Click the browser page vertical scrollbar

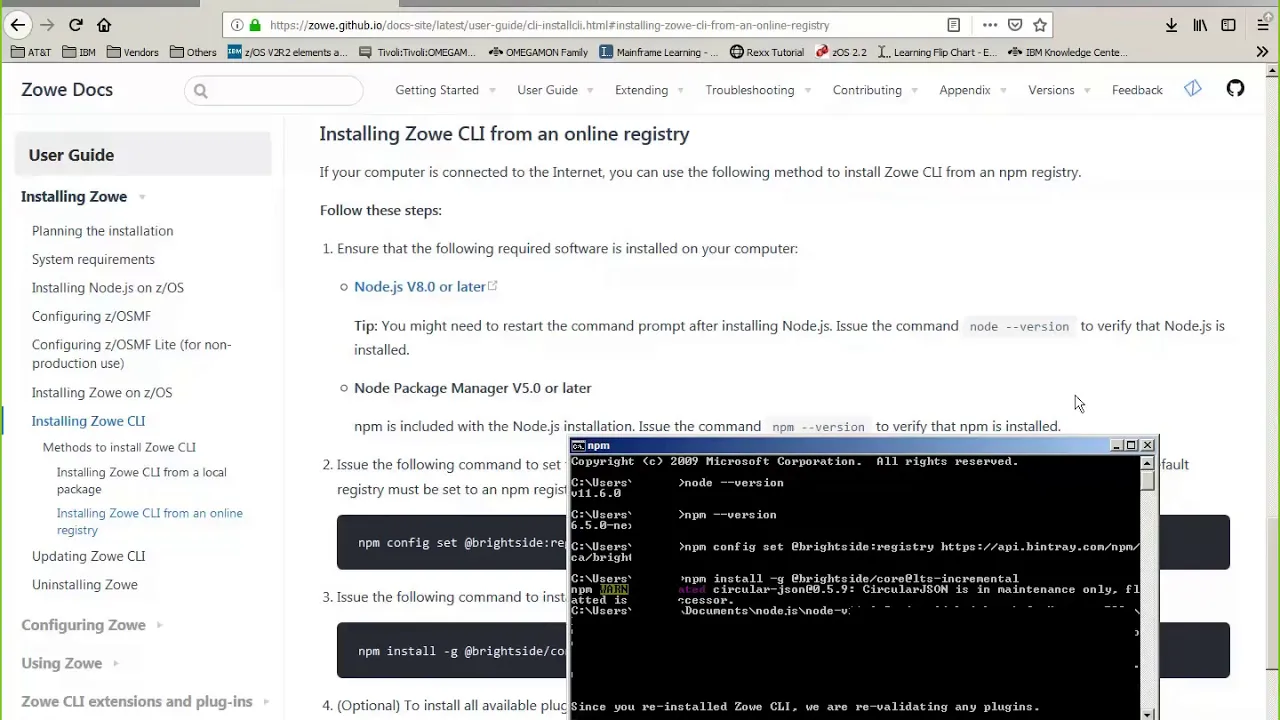point(1272,390)
